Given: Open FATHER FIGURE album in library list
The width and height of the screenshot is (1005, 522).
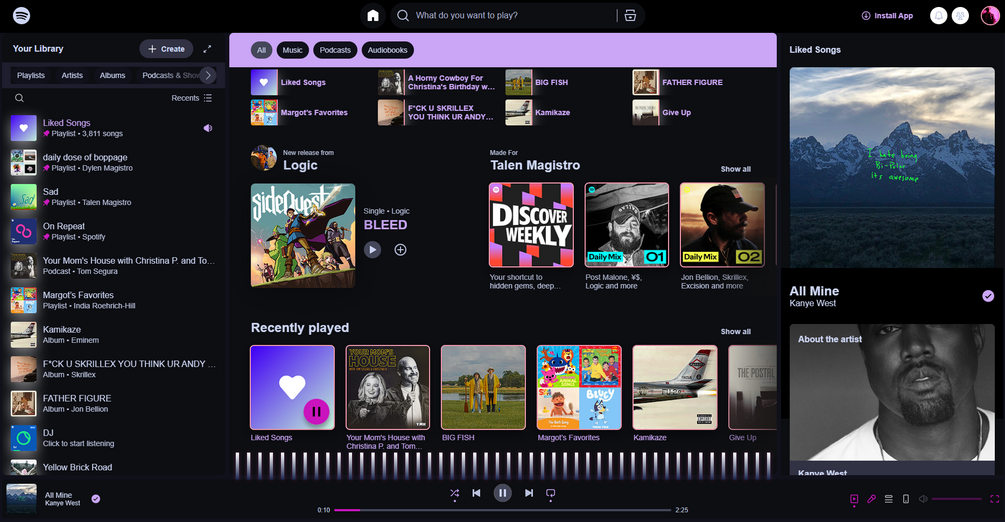Looking at the screenshot, I should coord(113,403).
